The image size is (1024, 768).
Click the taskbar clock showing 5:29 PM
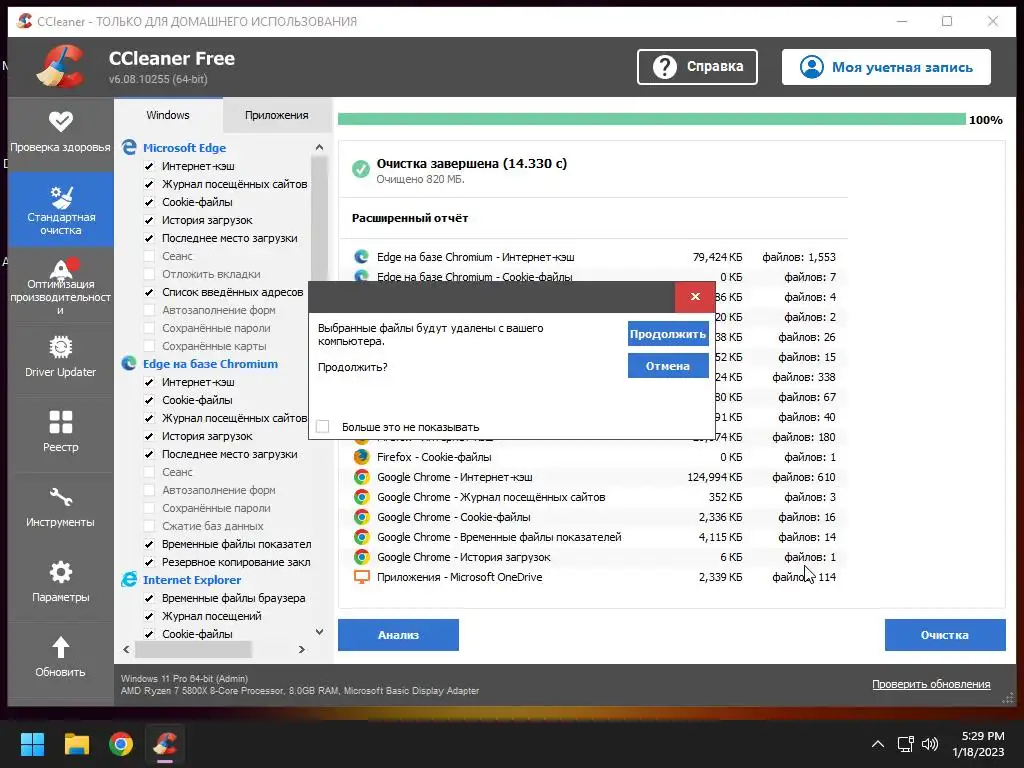[x=978, y=744]
